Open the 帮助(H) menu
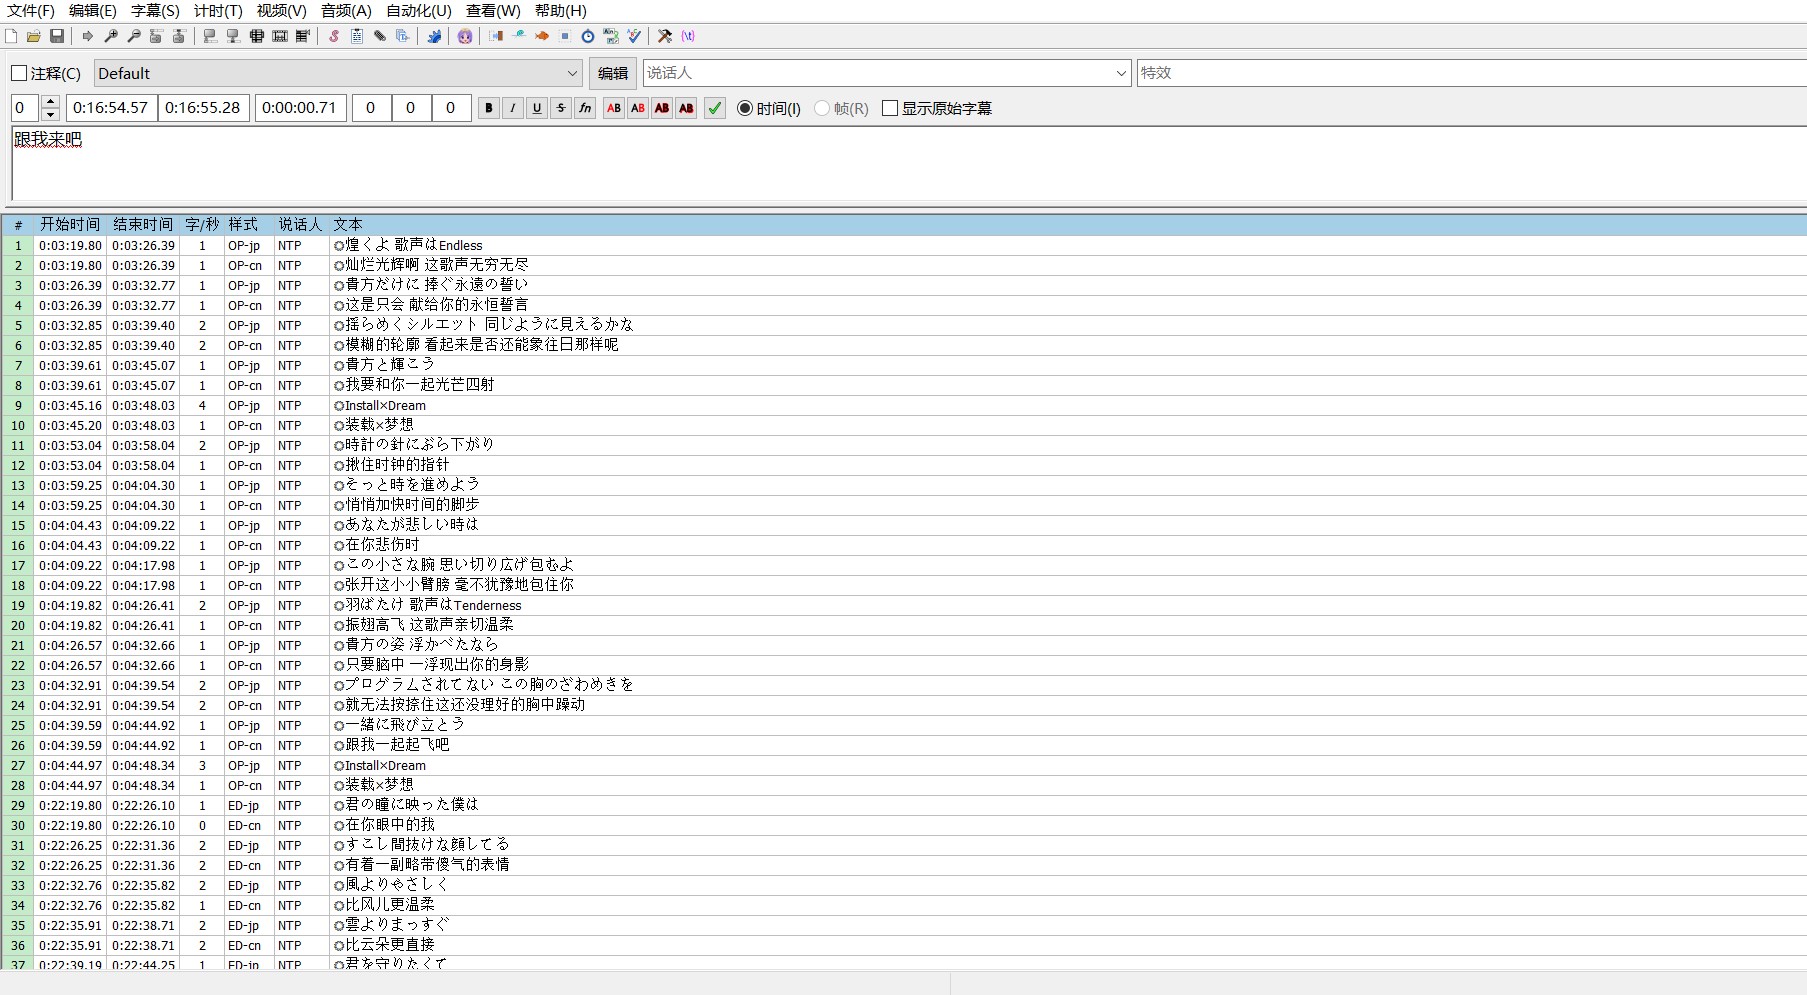 (560, 11)
